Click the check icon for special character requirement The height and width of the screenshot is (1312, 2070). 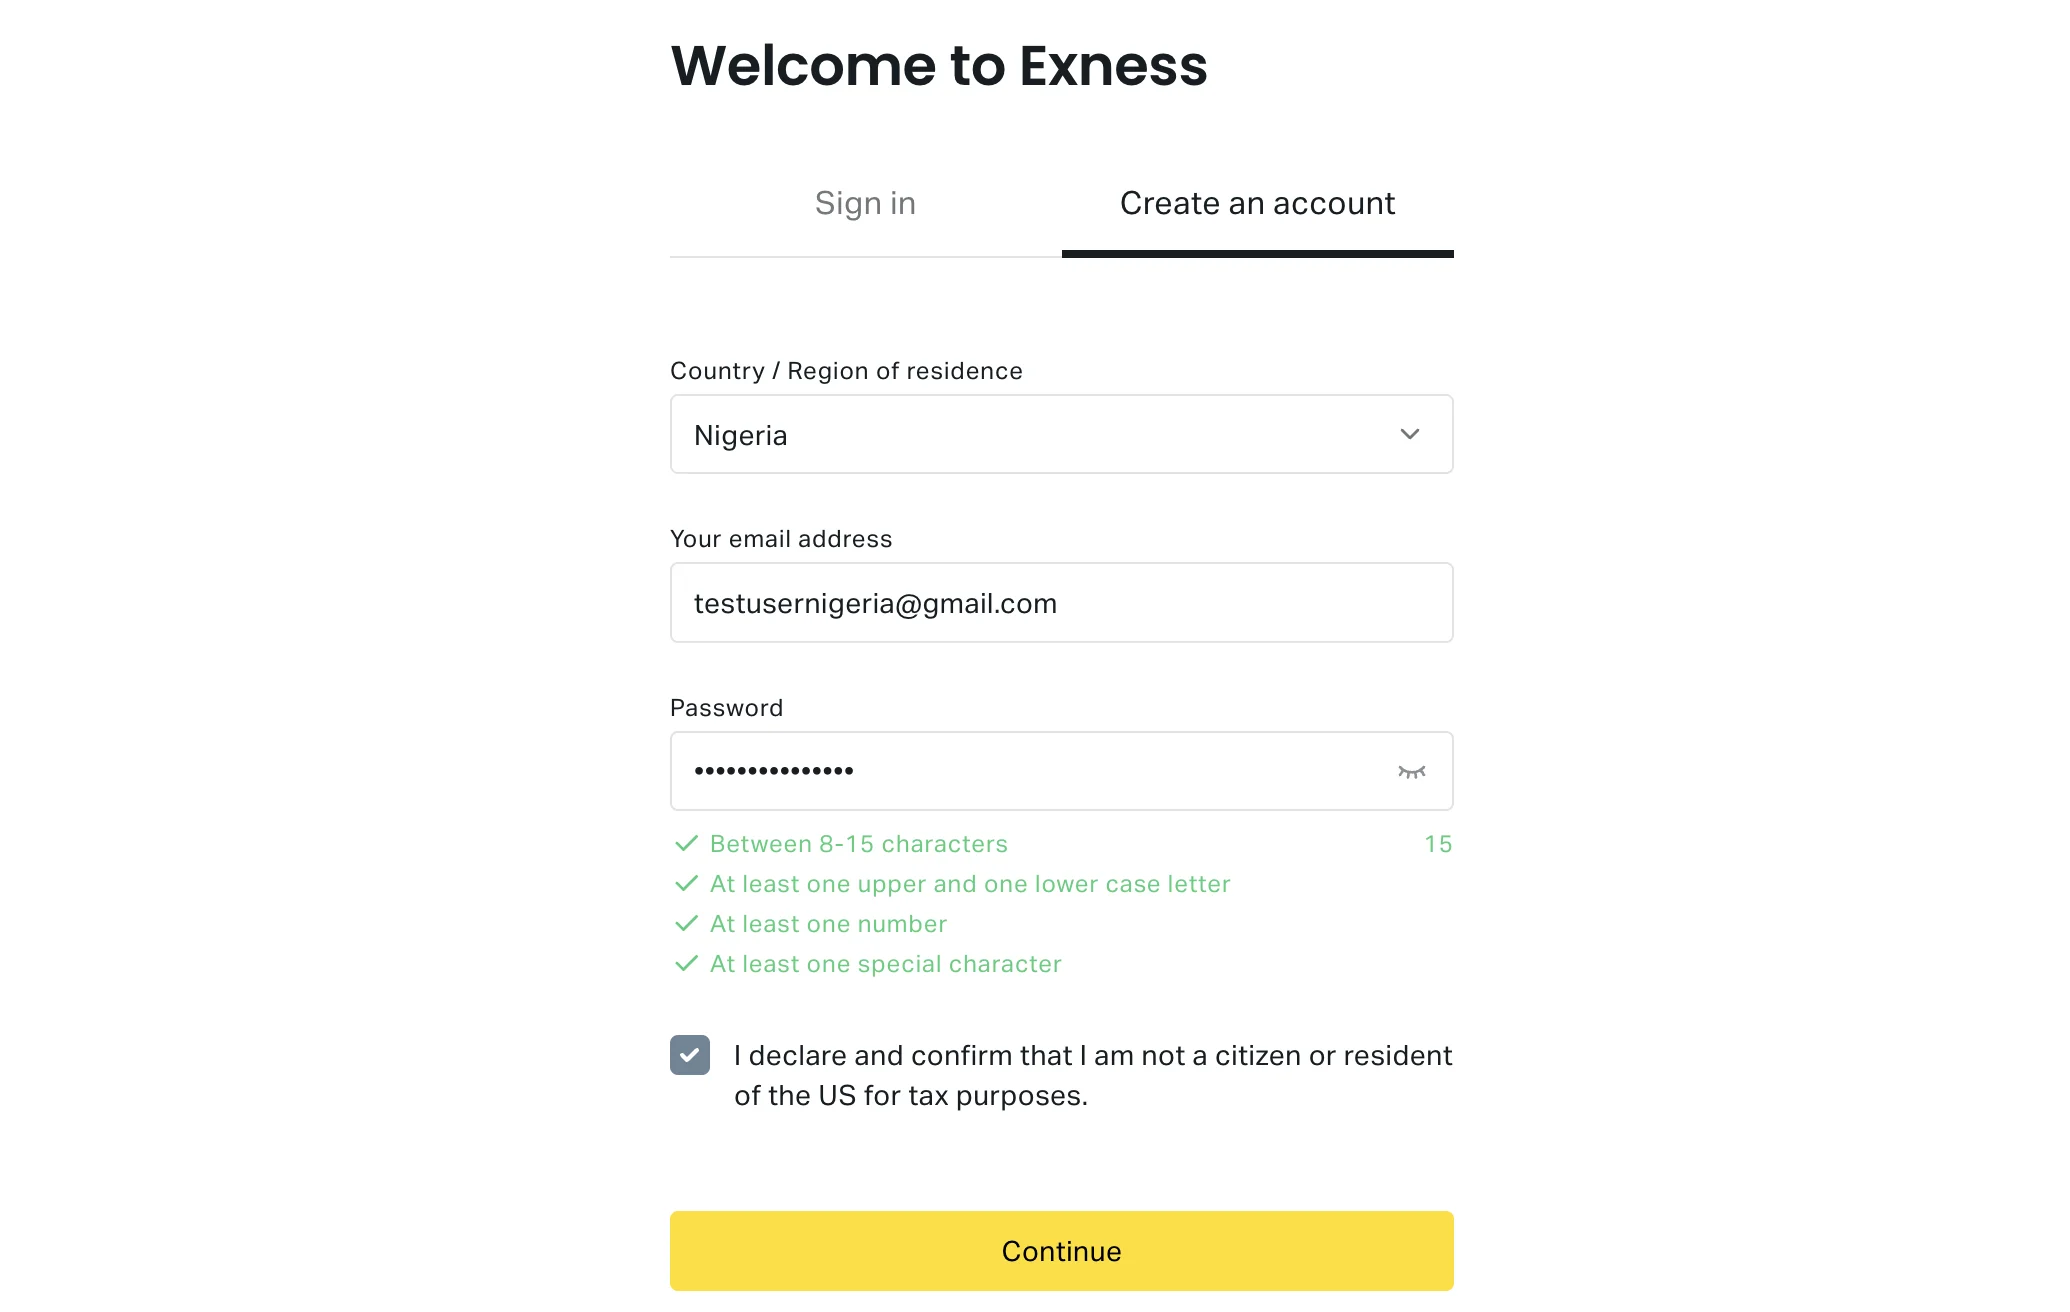(687, 963)
